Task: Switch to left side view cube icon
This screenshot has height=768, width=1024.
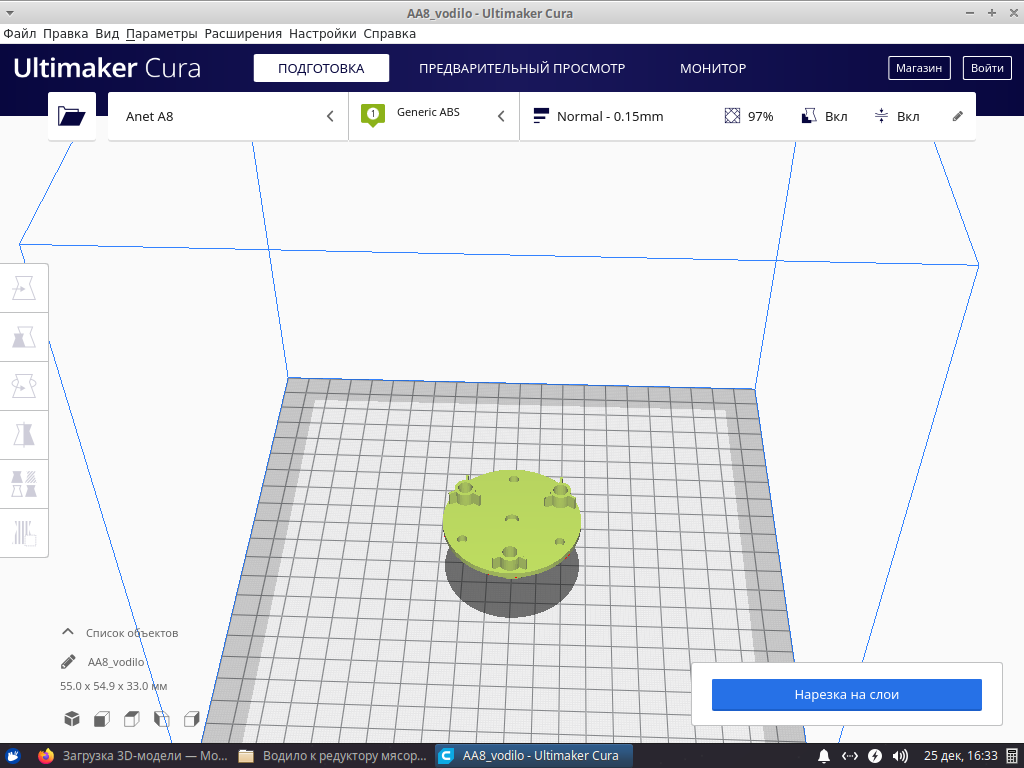Action: coord(161,719)
